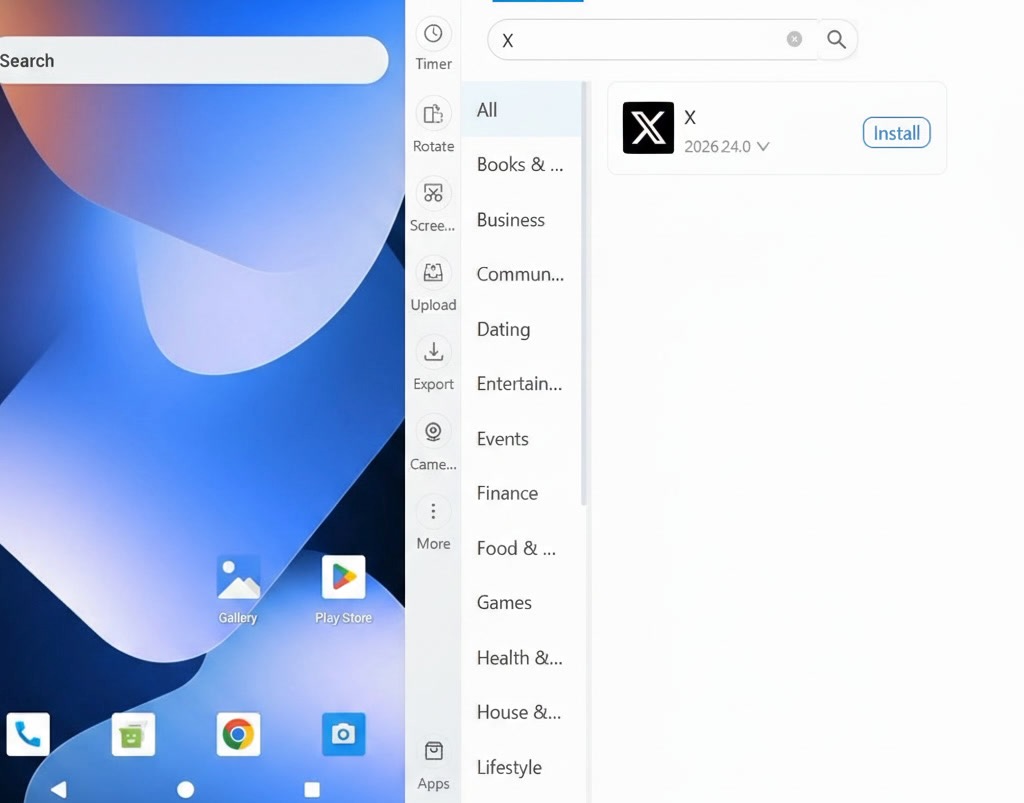Image resolution: width=1024 pixels, height=803 pixels.
Task: Click the category list scrollbar
Action: pyautogui.click(x=584, y=292)
